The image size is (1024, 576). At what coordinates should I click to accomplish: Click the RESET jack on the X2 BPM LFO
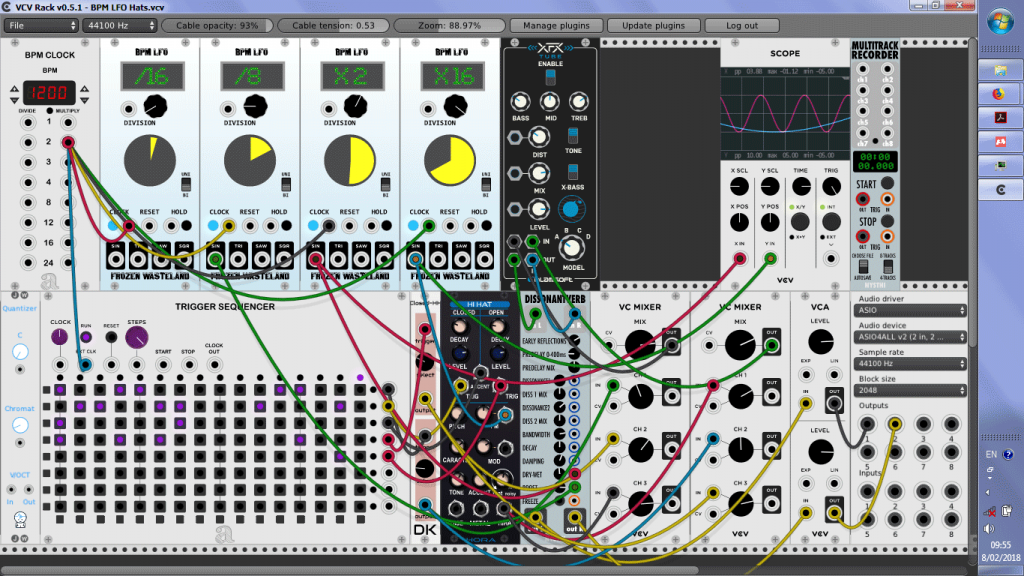tap(349, 225)
